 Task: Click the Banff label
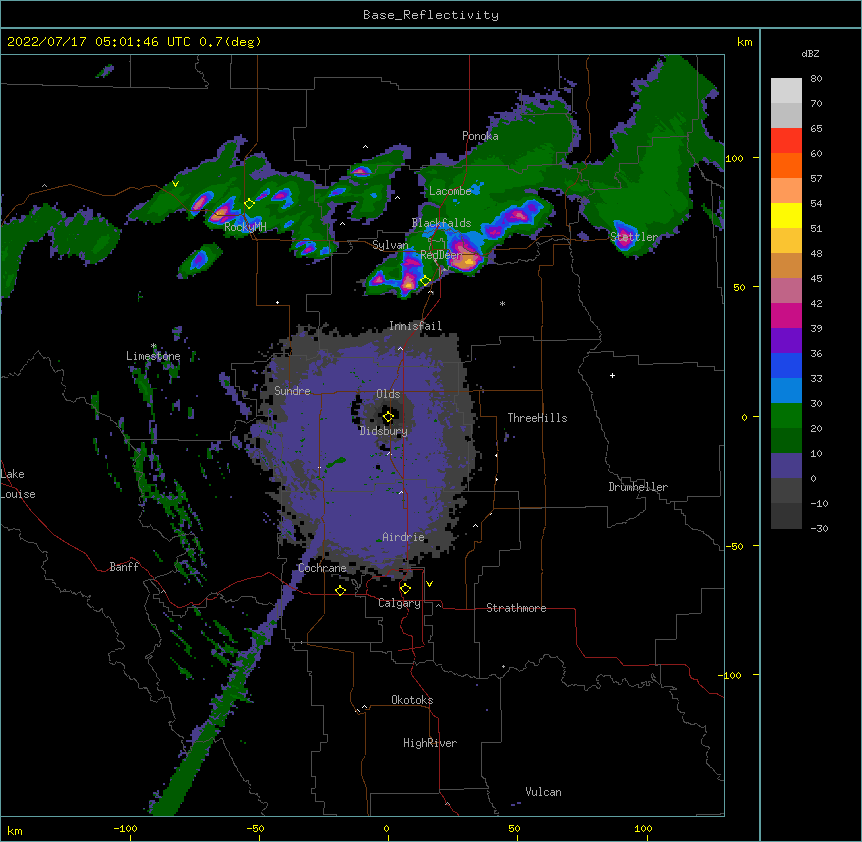[124, 567]
